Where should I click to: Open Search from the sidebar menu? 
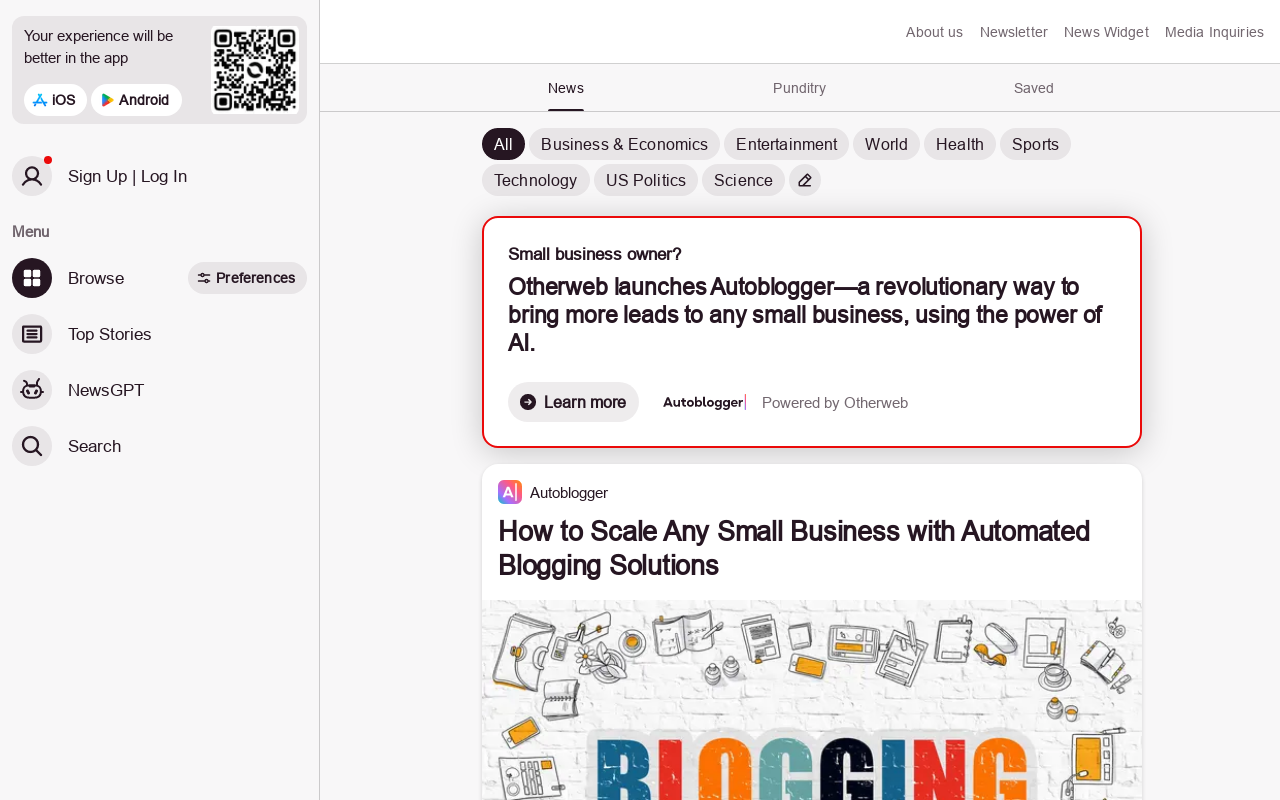pos(95,446)
